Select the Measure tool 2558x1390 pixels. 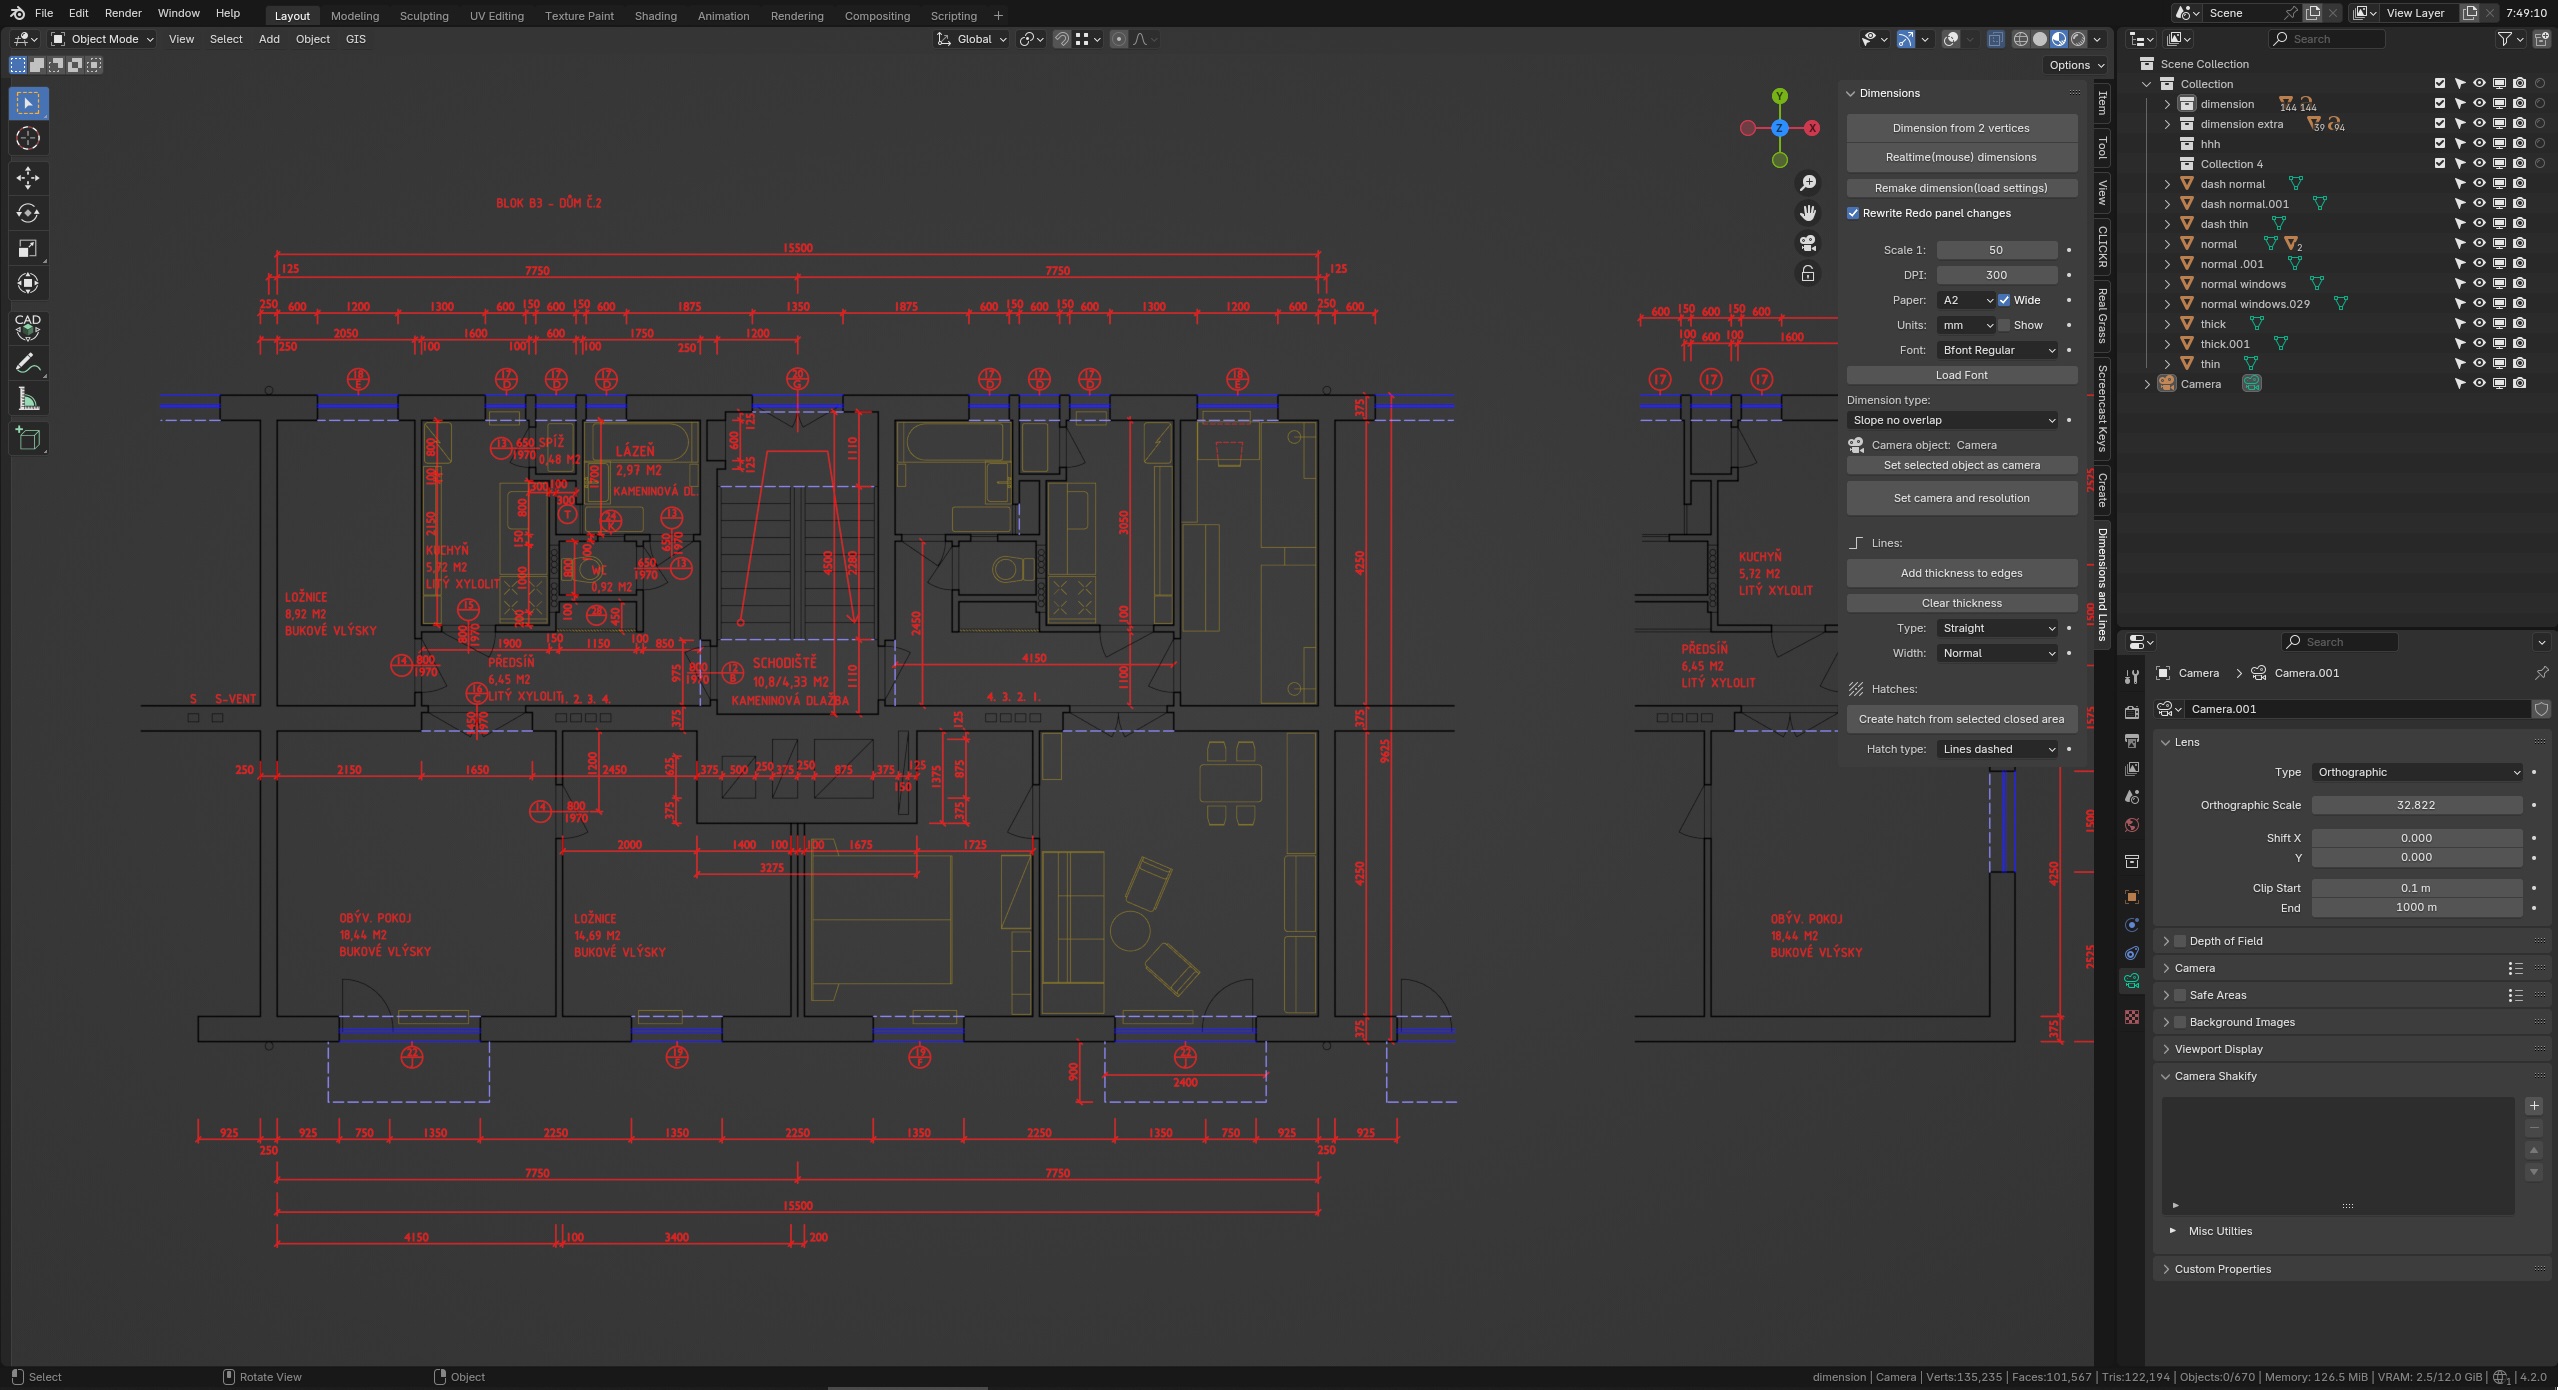[27, 398]
